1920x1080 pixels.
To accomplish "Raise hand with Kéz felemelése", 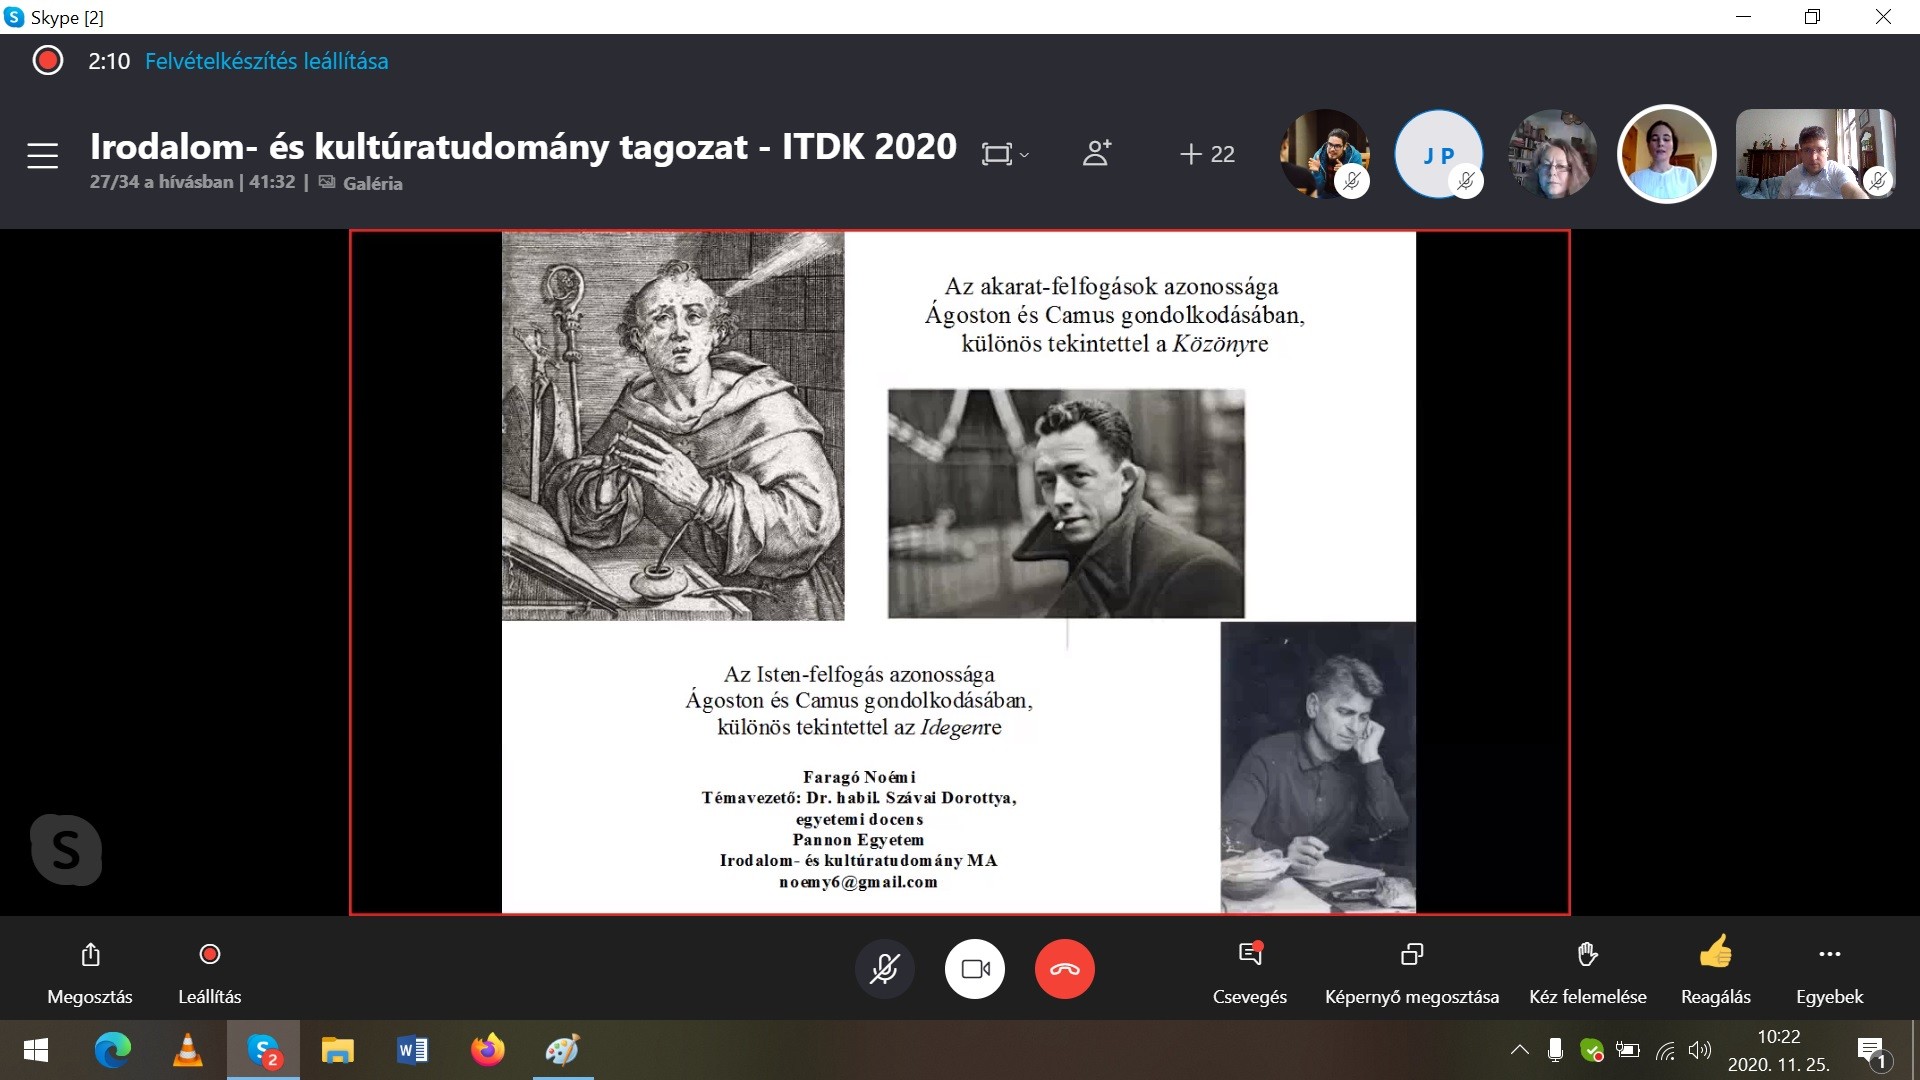I will [x=1587, y=954].
